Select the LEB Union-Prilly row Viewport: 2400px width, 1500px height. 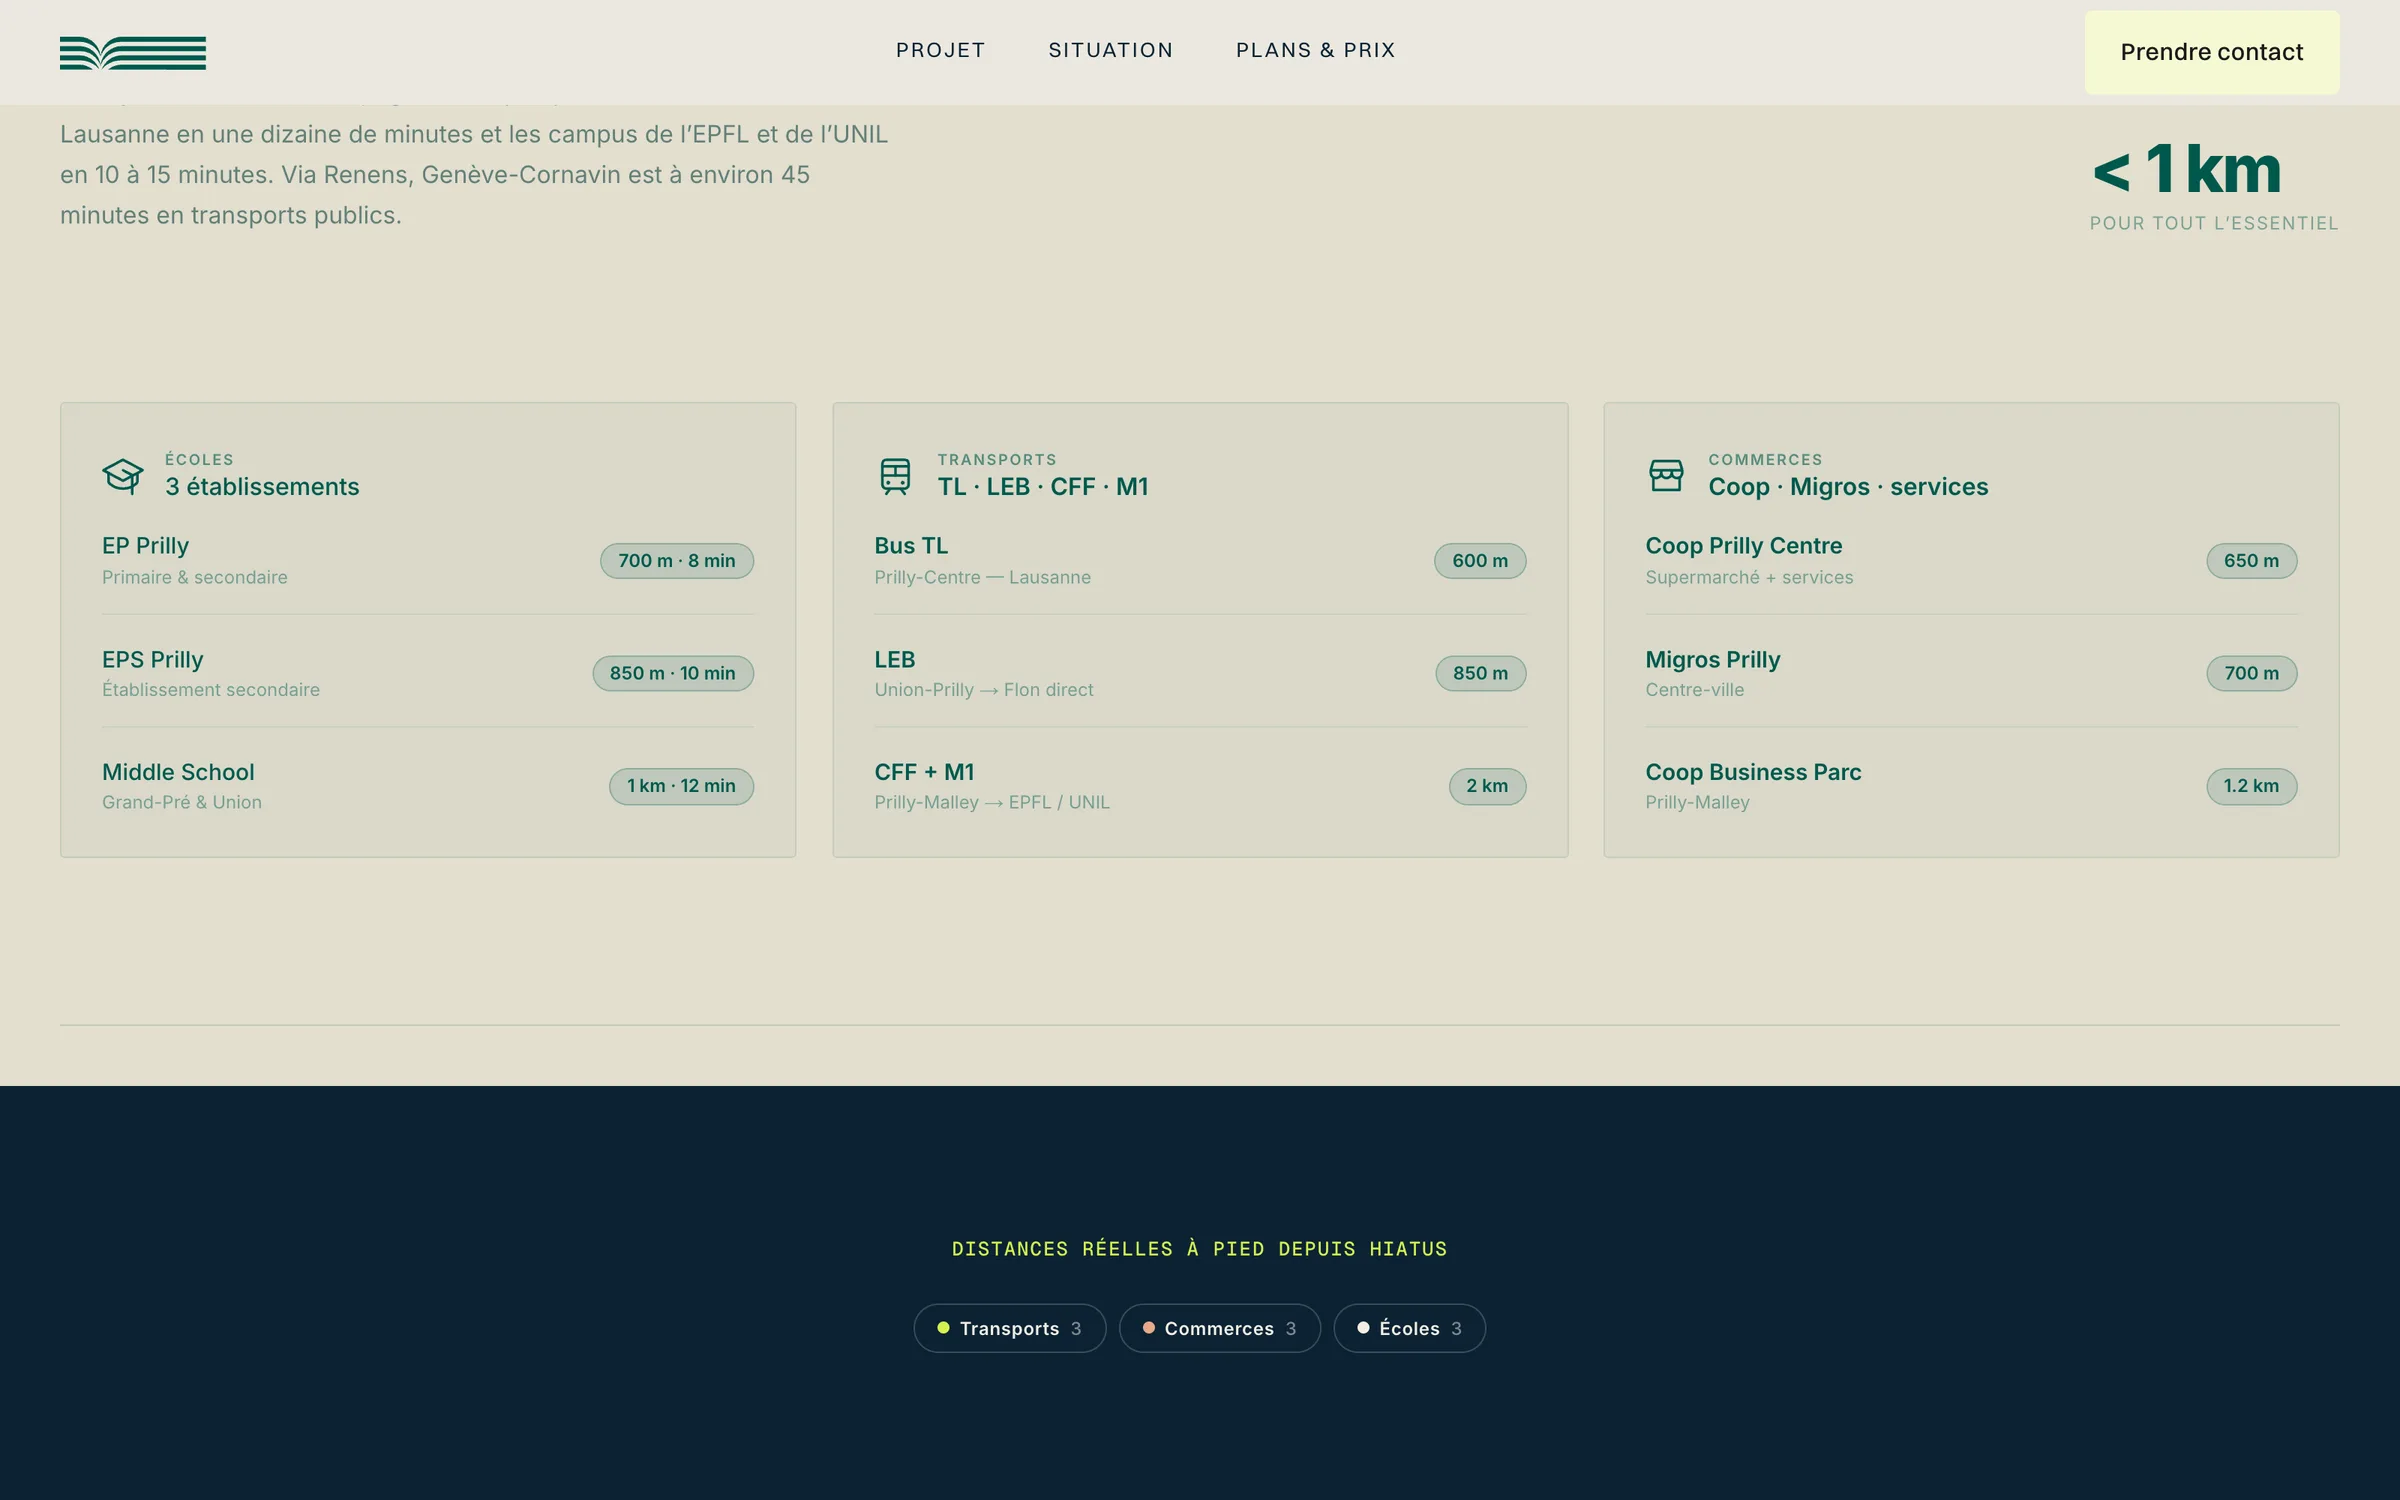pos(1200,673)
